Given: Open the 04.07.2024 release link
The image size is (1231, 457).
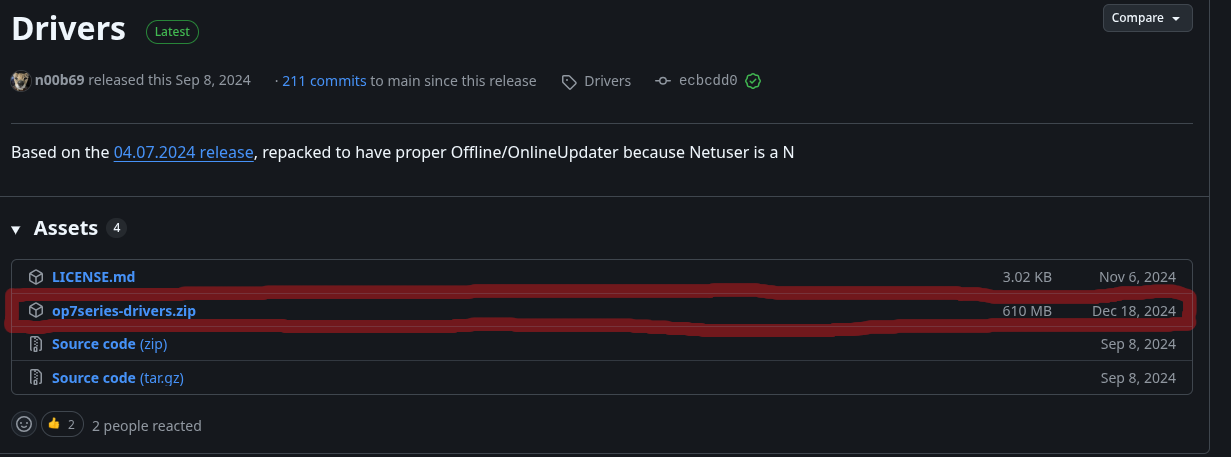Looking at the screenshot, I should point(183,152).
